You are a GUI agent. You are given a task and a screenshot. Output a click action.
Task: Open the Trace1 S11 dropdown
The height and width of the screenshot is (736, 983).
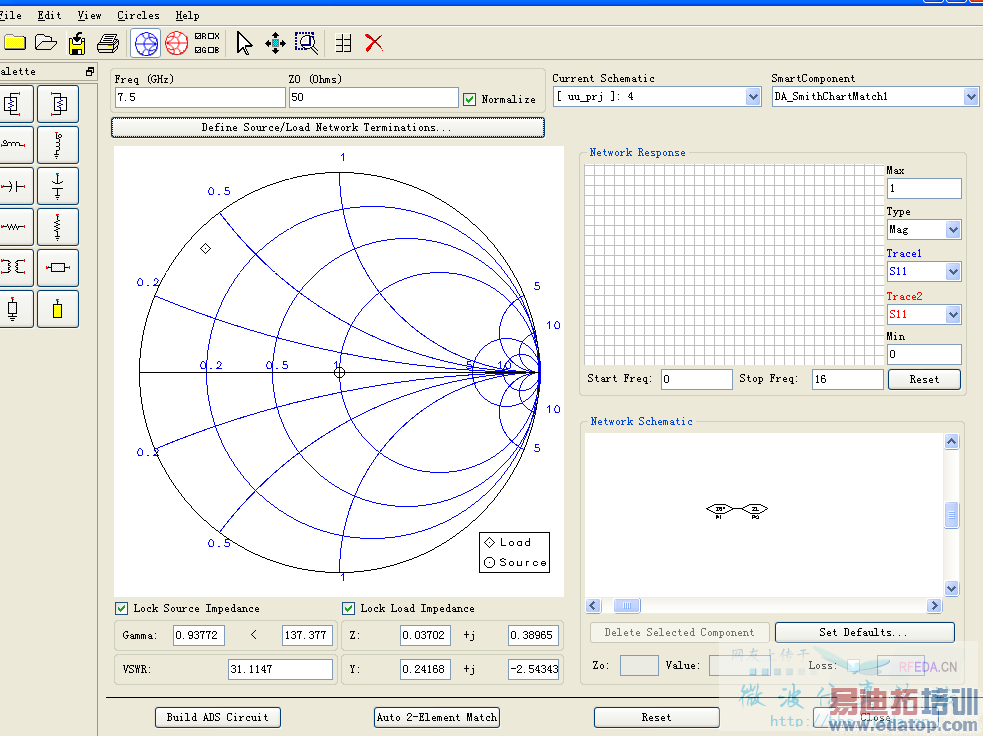[x=952, y=272]
